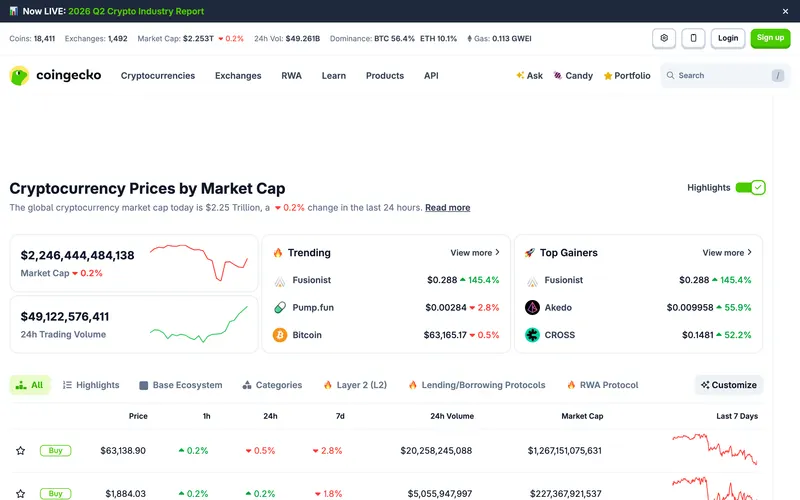This screenshot has width=800, height=500.
Task: Click the Pump.fun pill icon
Action: point(280,308)
